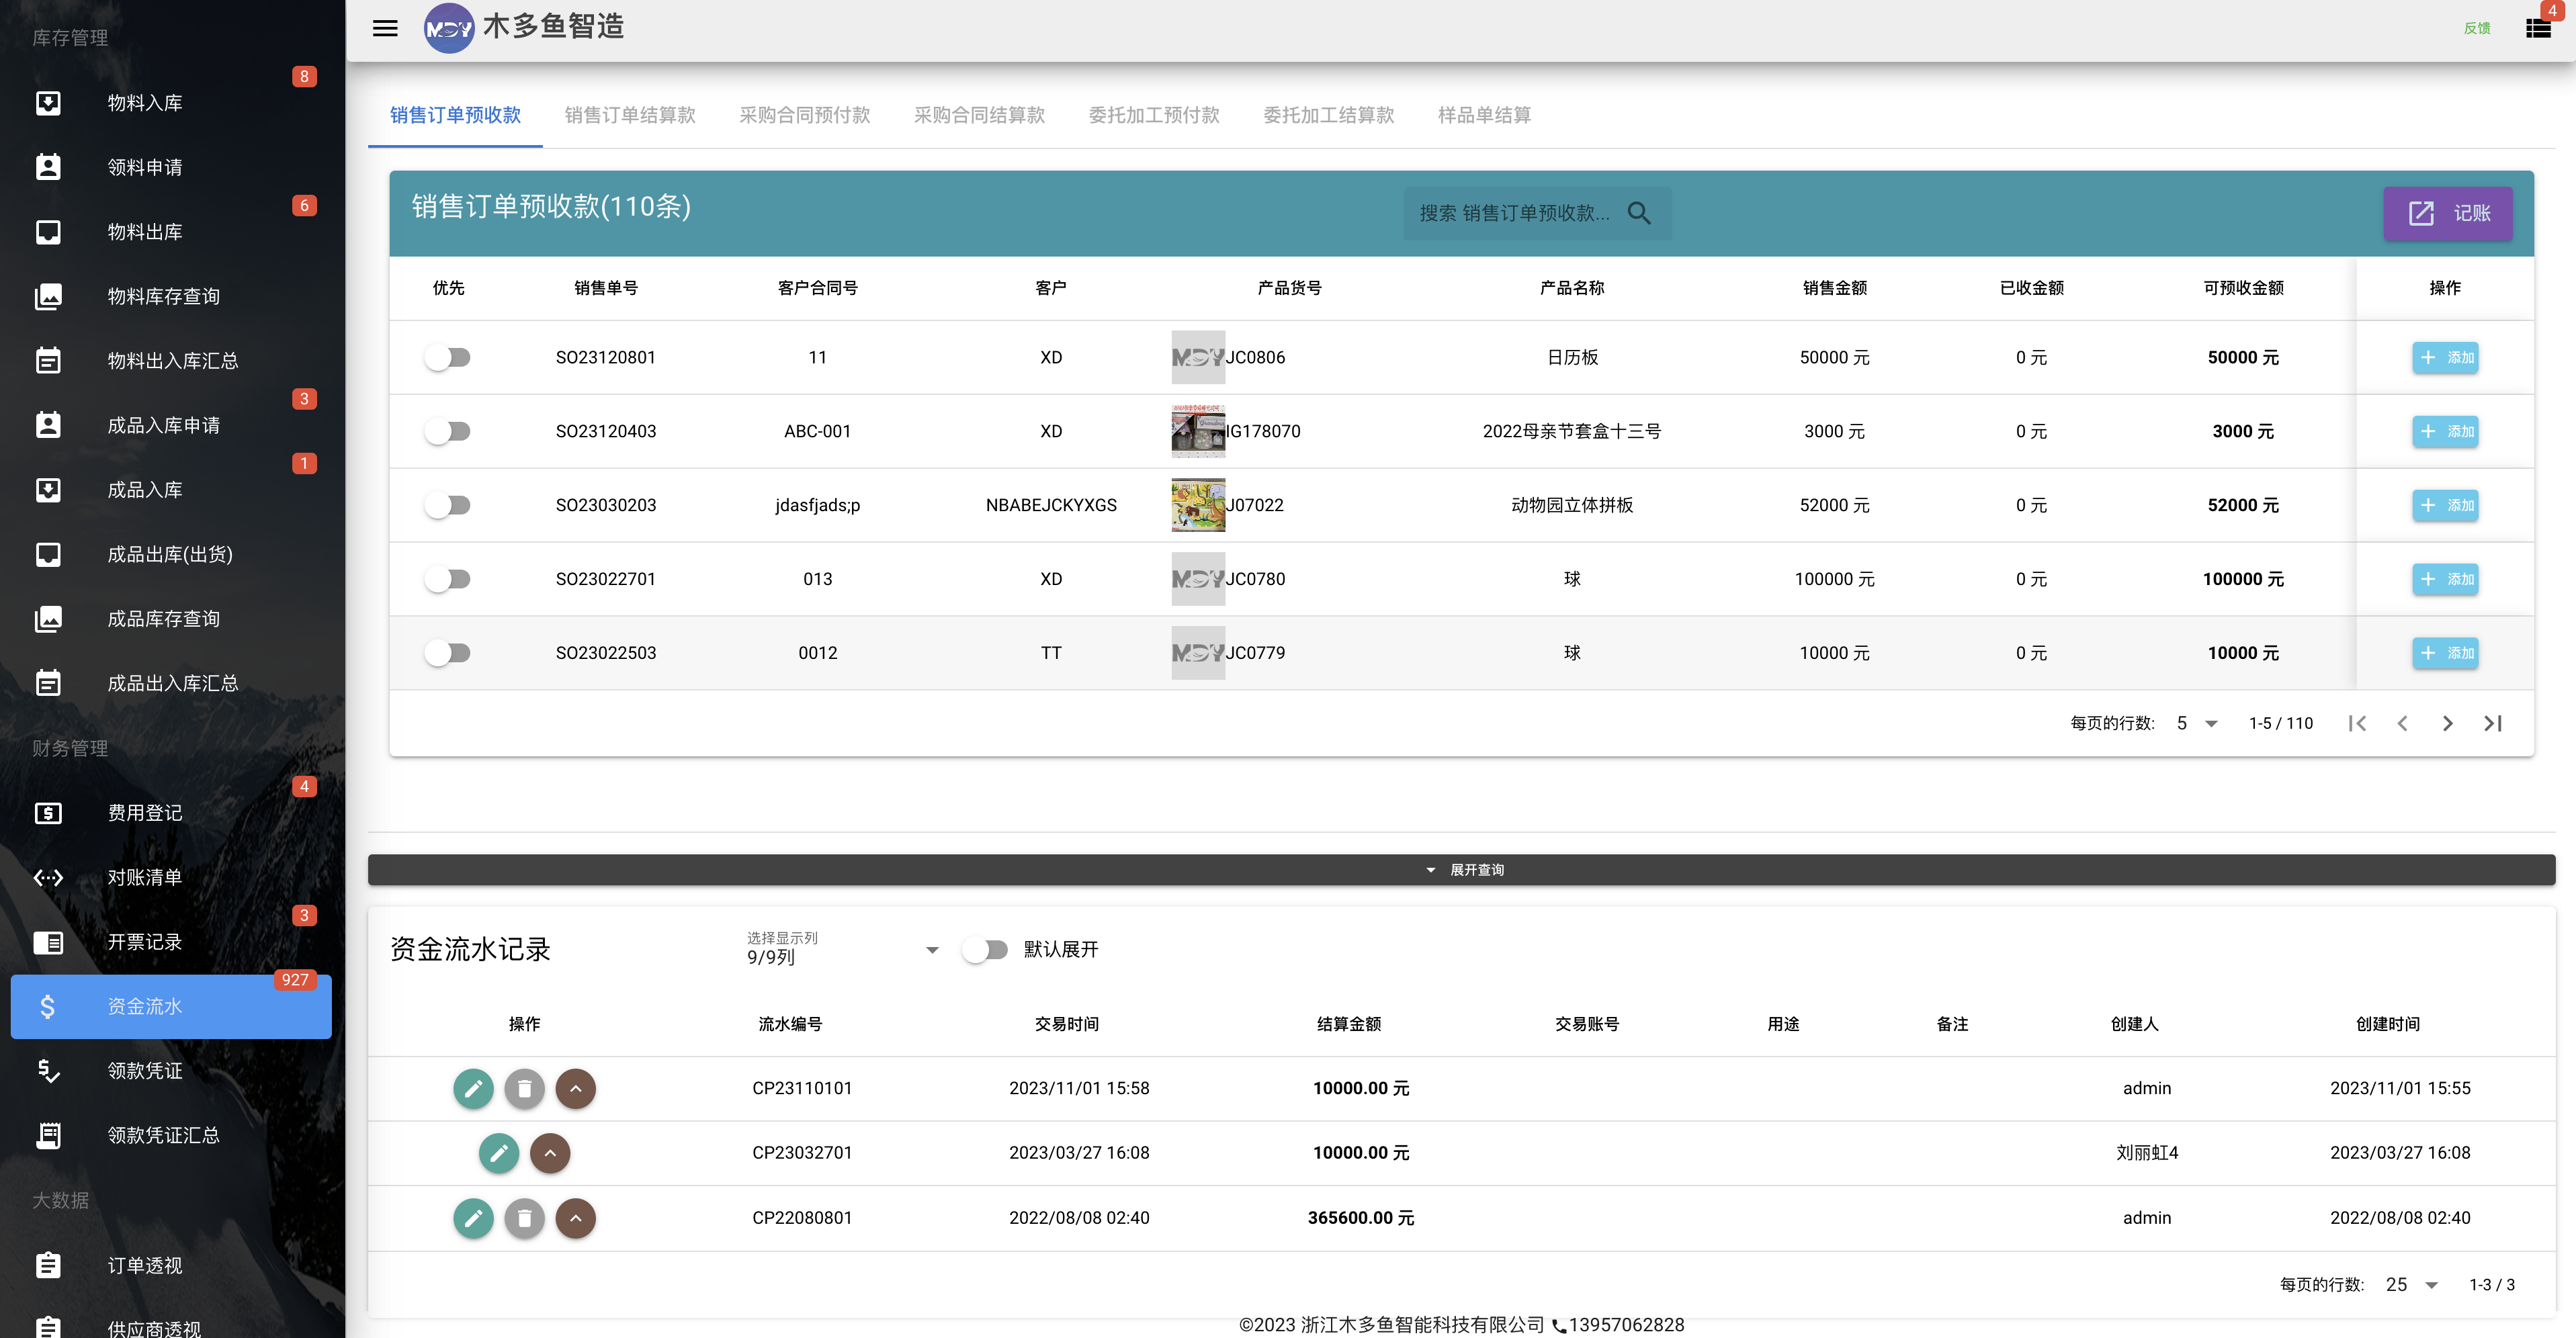Click the JC0806 product thumbnail
The image size is (2576, 1338).
pyautogui.click(x=1198, y=357)
